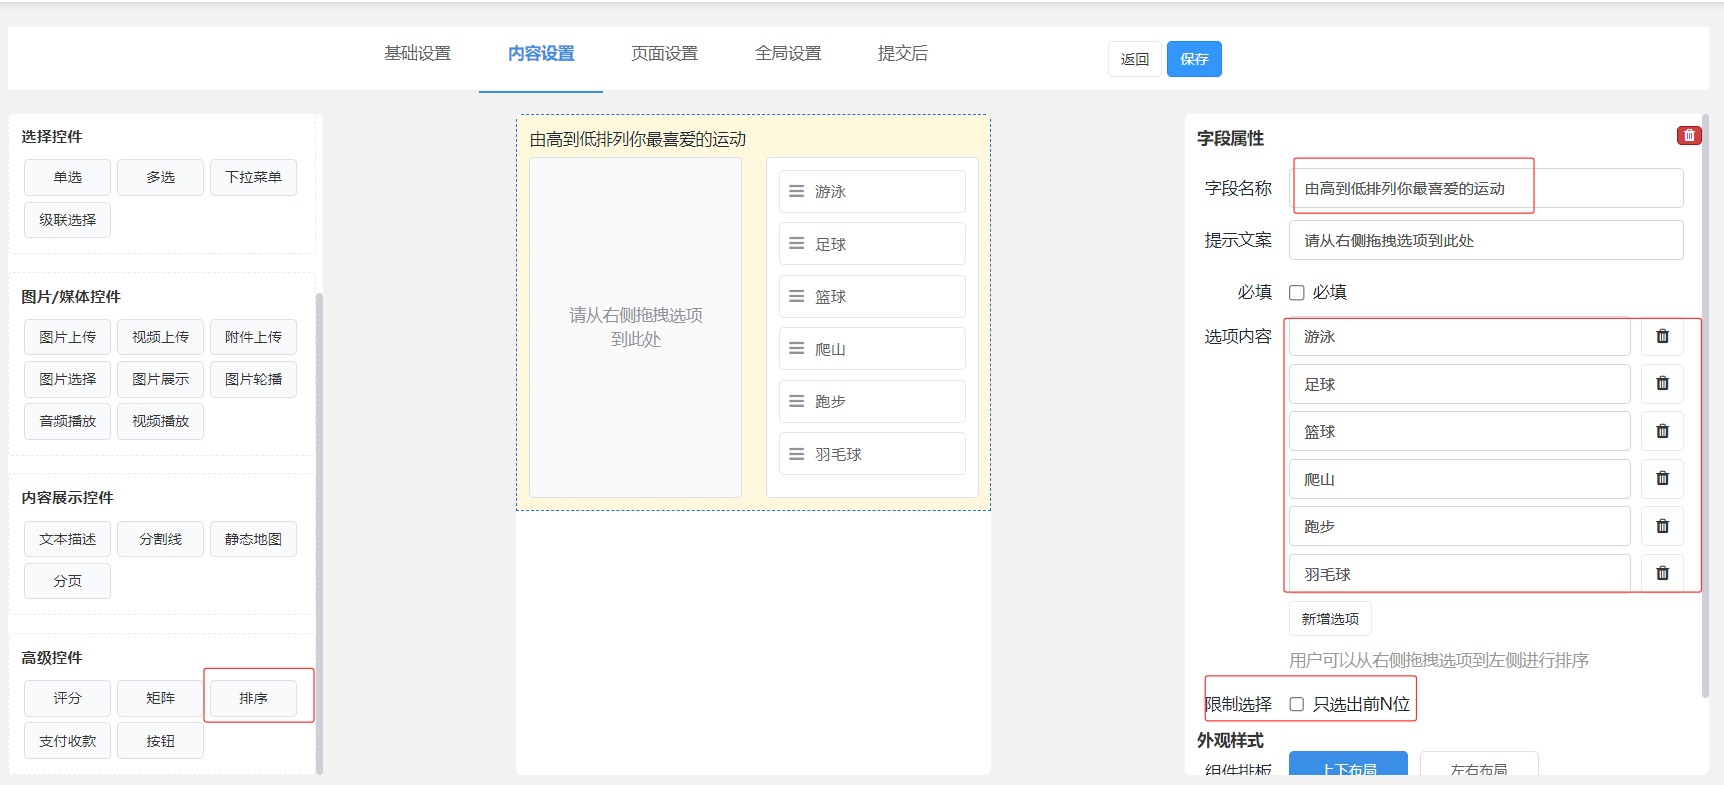Select the 上下布局 layout button
The image size is (1724, 785).
pyautogui.click(x=1348, y=765)
